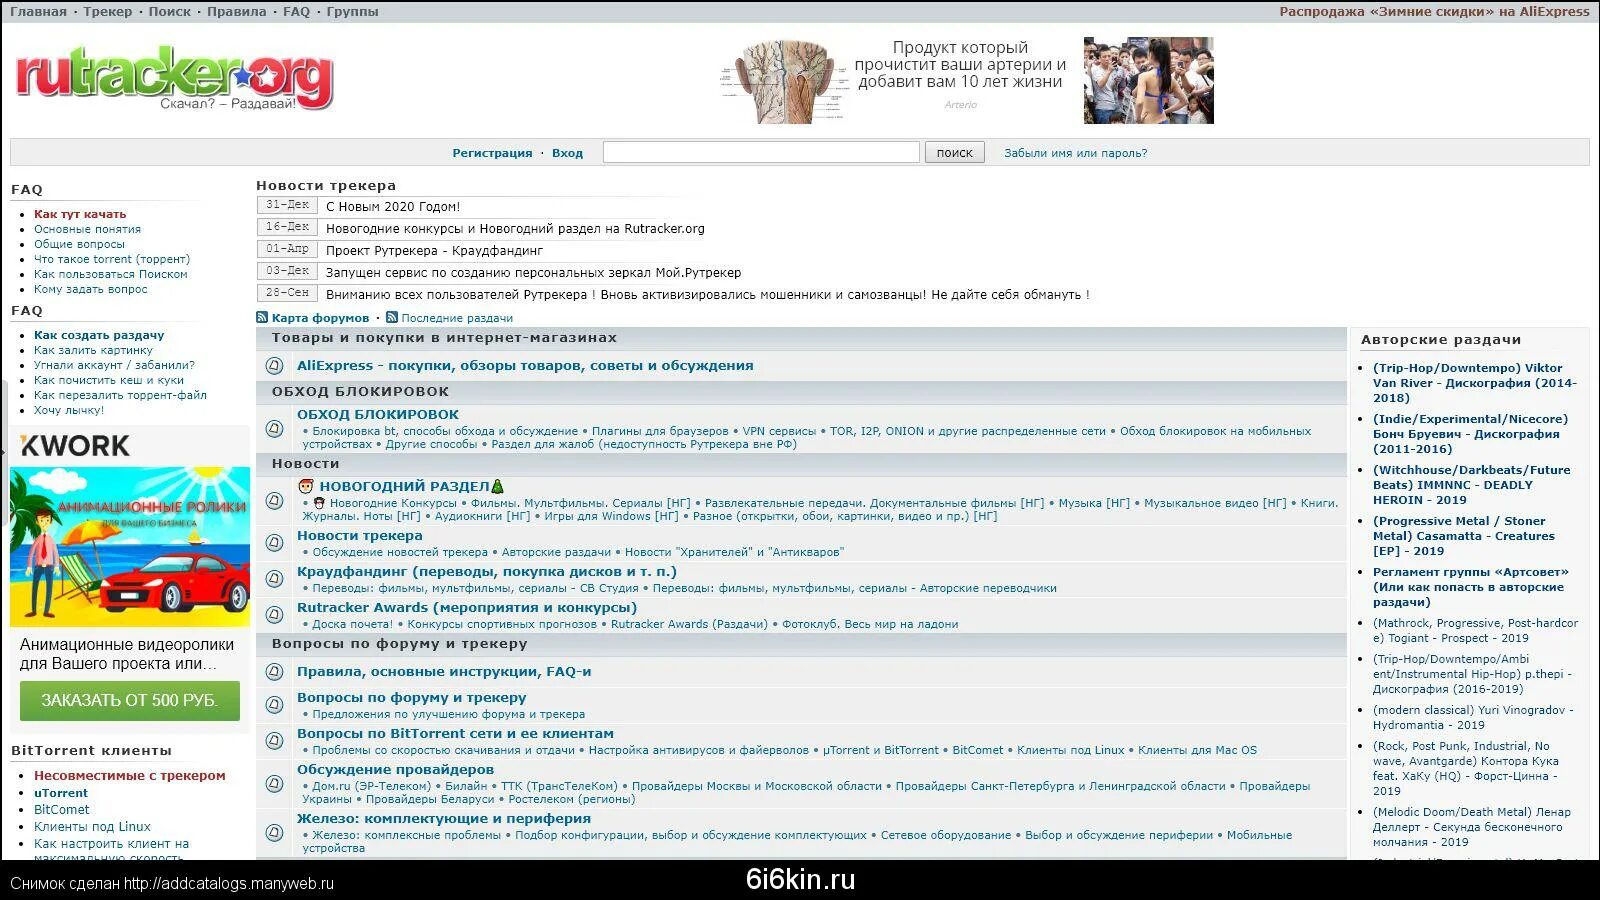Click ЗАКАЗАТЬ ОТ 500 РУБ. button

(x=130, y=701)
